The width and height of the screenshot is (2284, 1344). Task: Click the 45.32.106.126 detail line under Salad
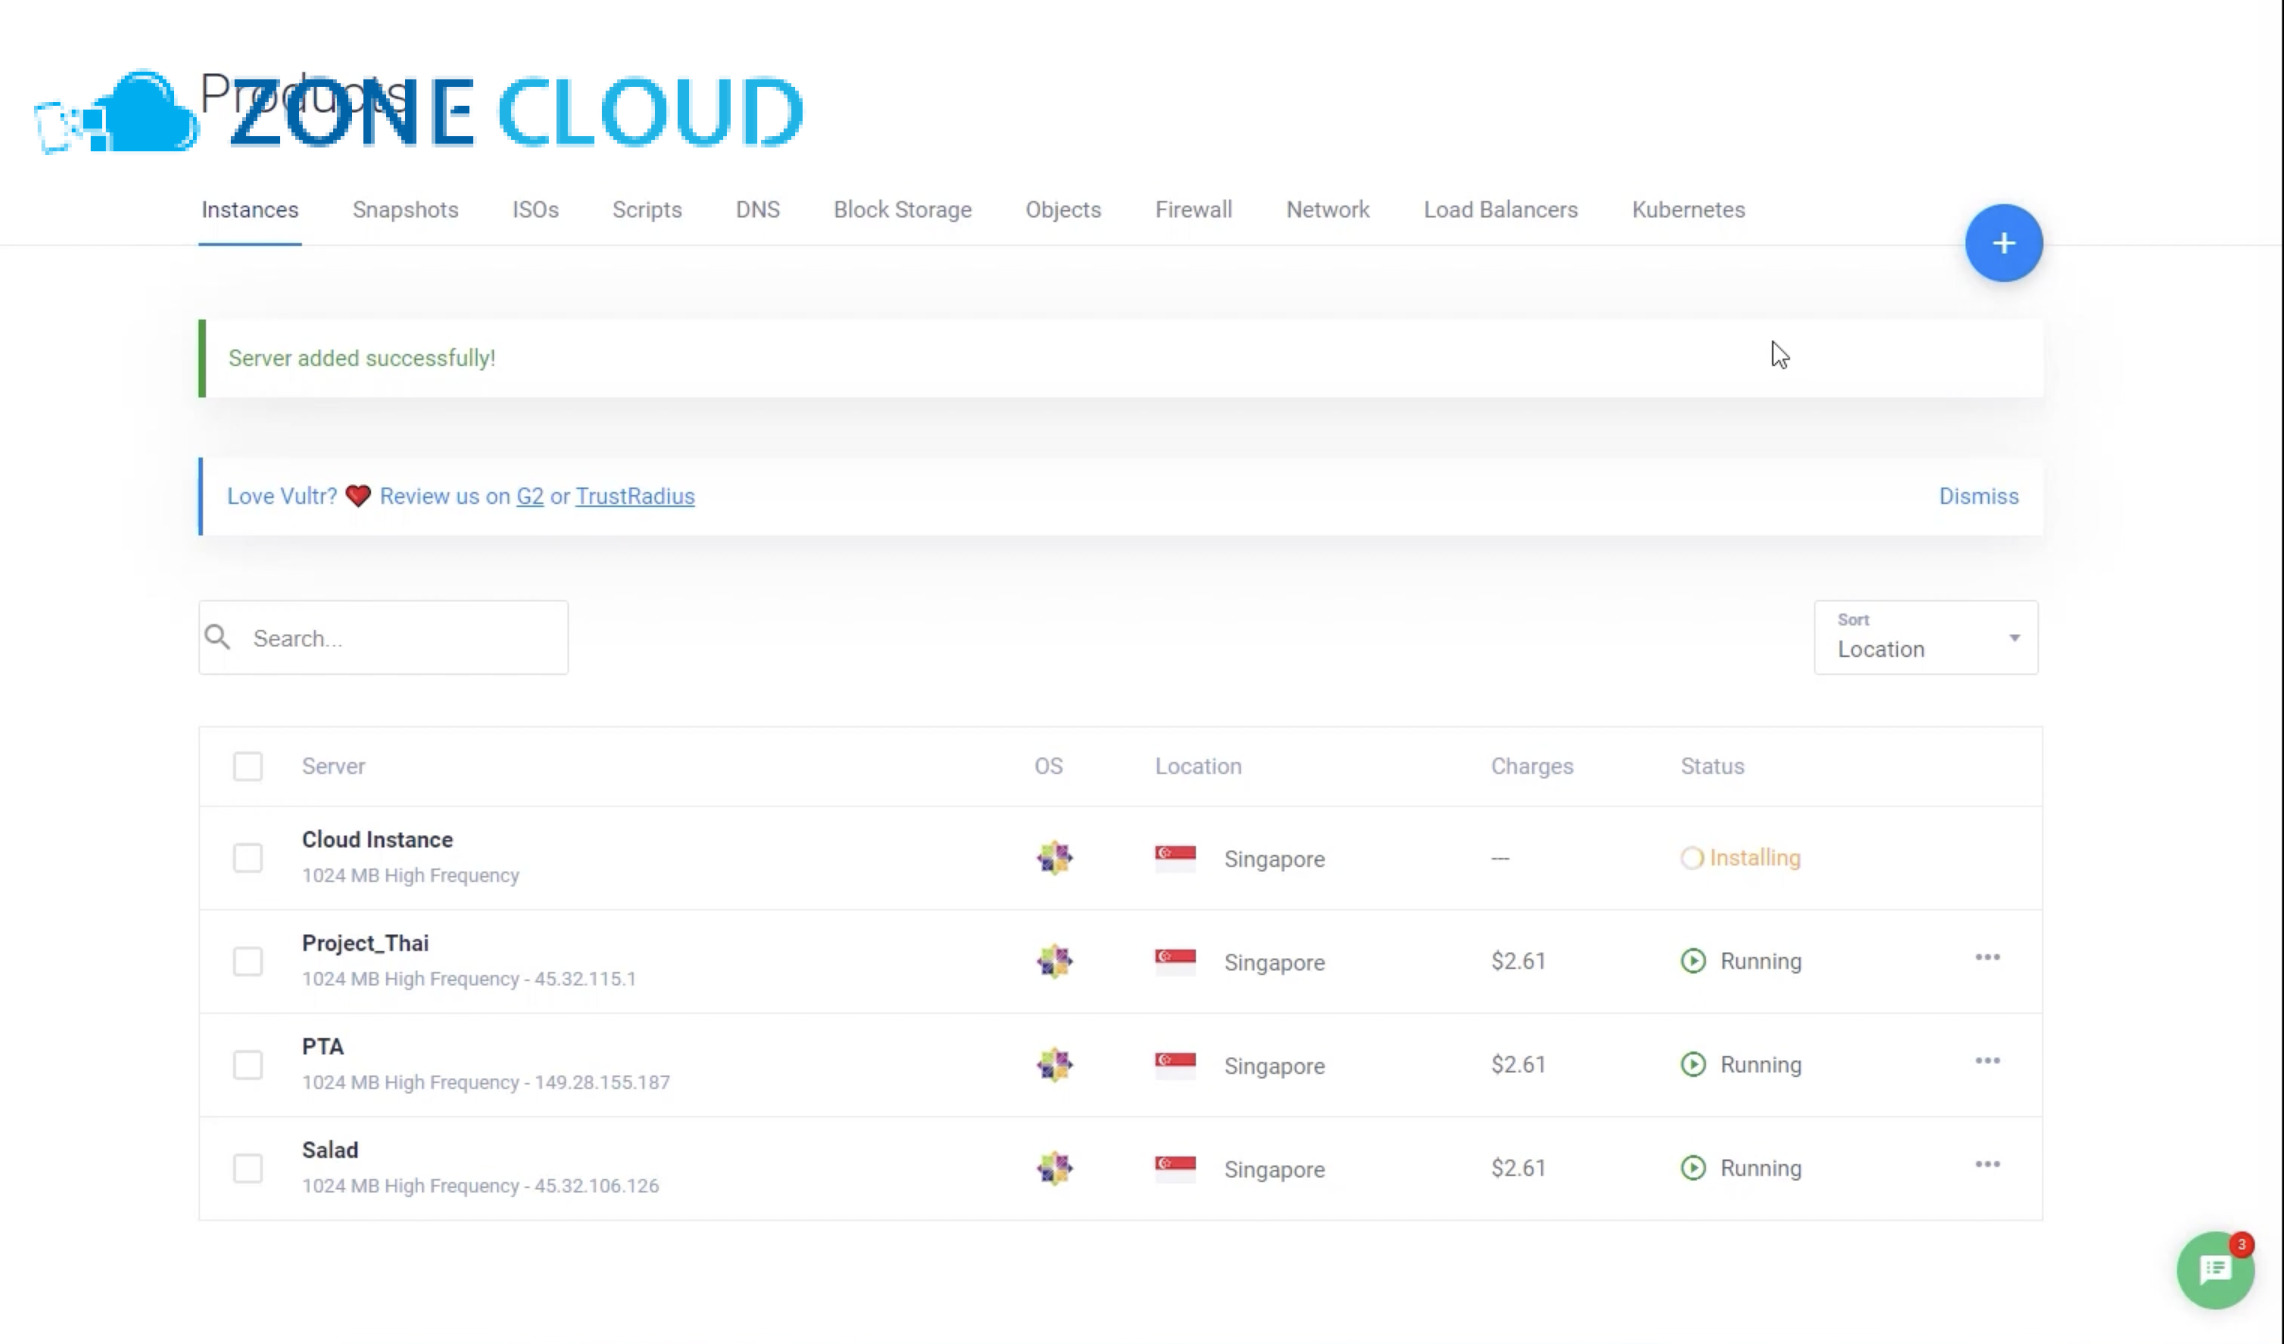point(480,1186)
